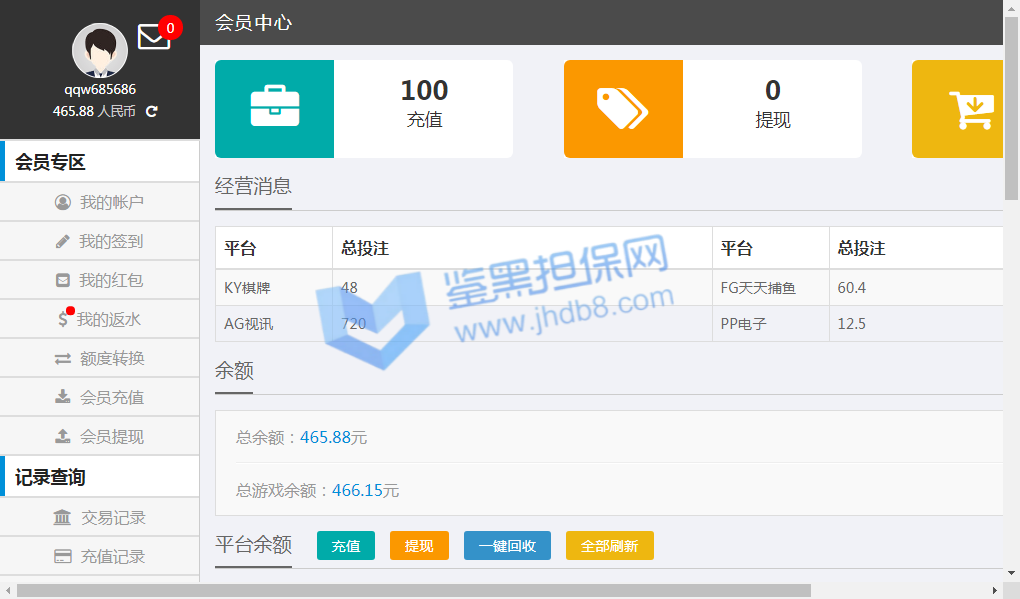Screen dimensions: 1020x599
Task: Open the mail inbox envelope icon
Action: coord(153,37)
